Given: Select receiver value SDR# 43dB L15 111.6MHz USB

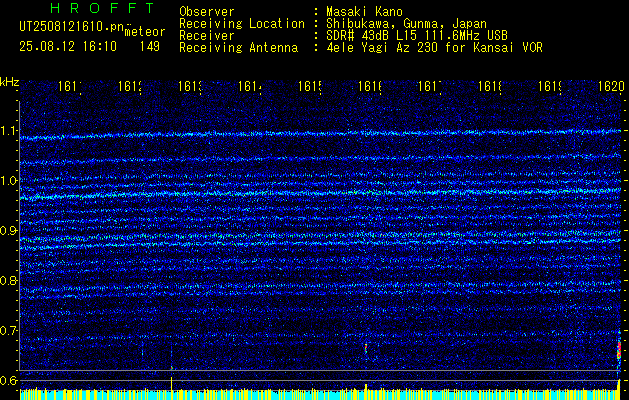Looking at the screenshot, I should 417,36.
